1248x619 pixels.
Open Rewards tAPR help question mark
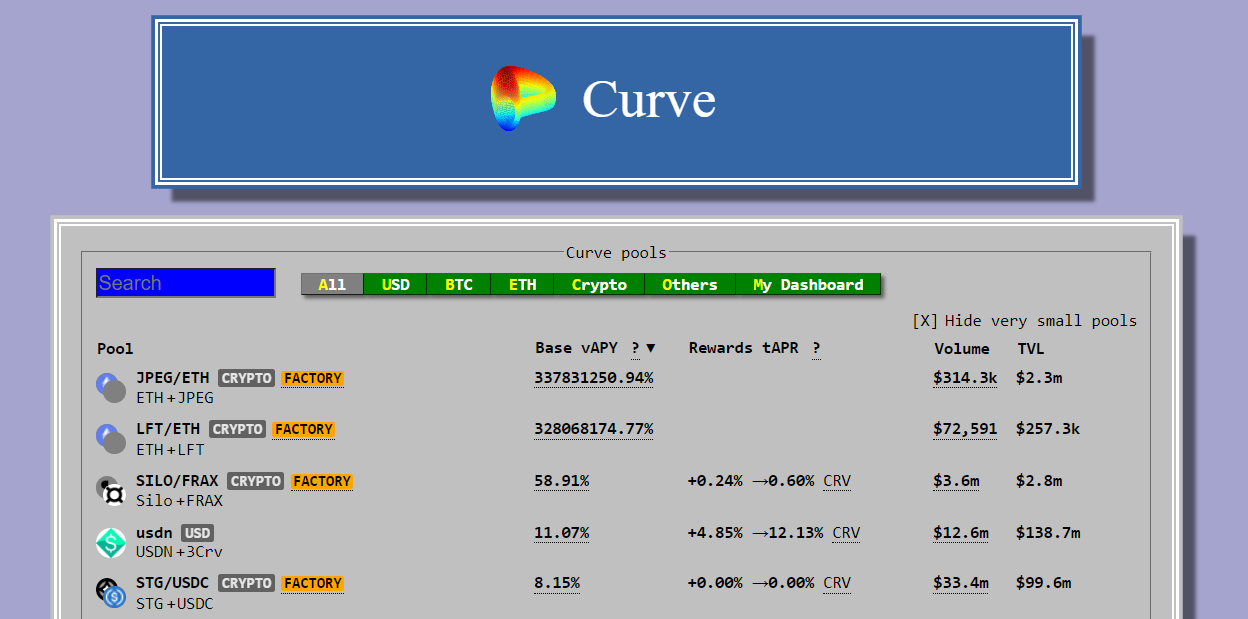point(816,348)
